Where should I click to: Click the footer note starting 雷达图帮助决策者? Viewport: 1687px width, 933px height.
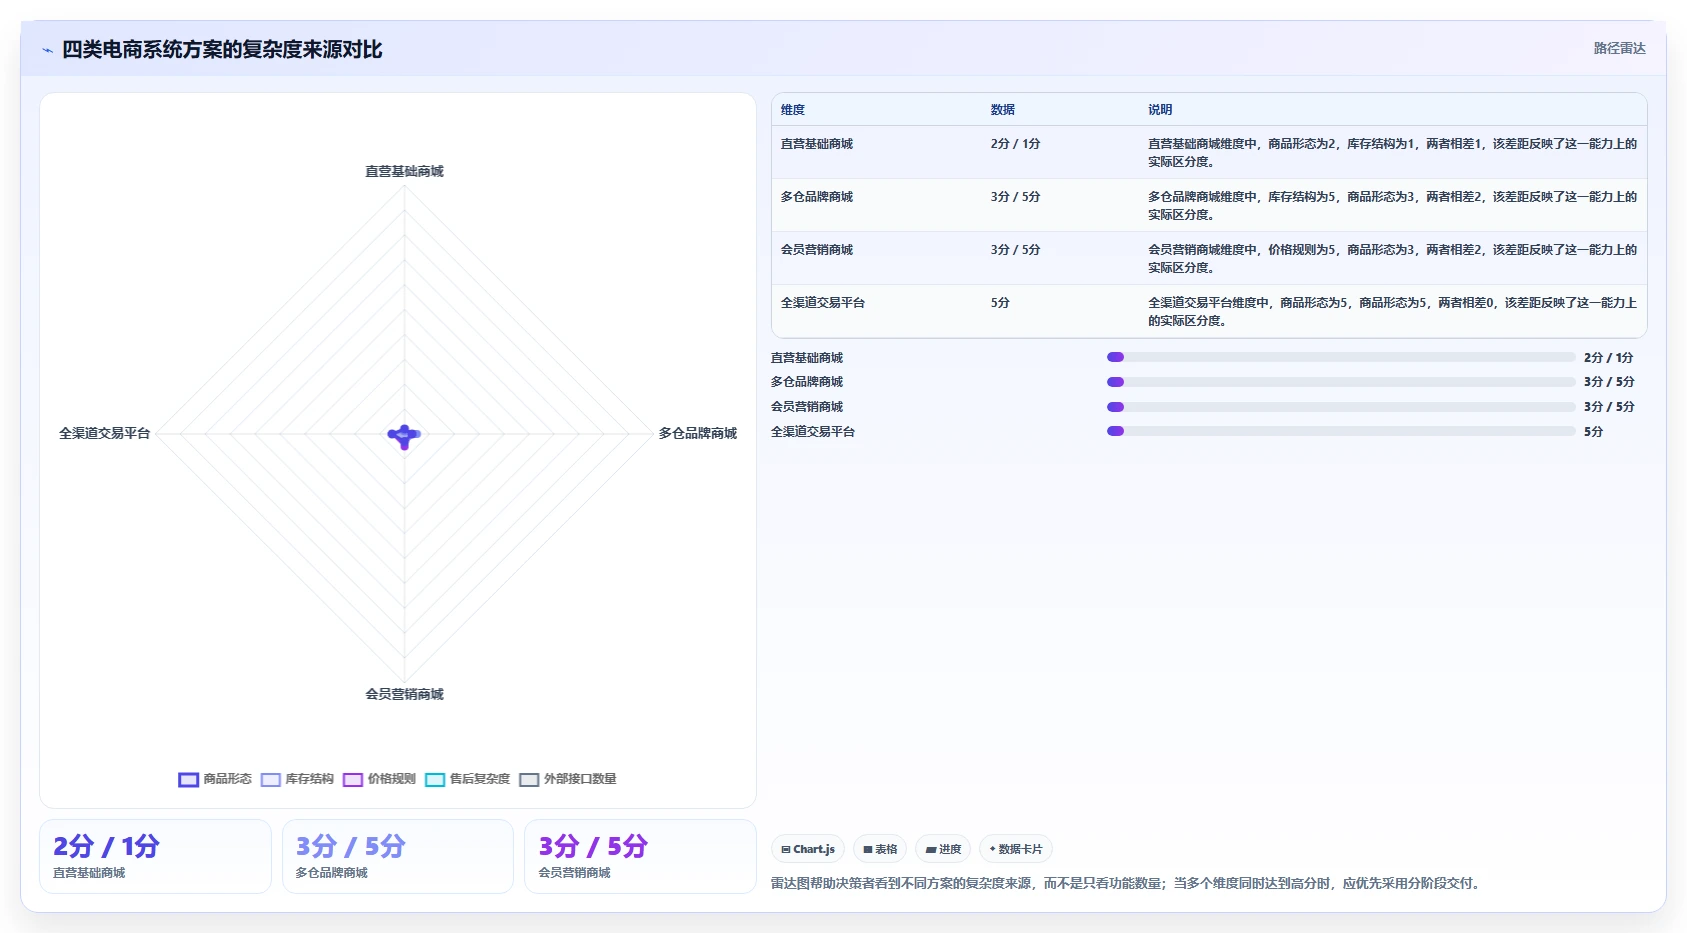(1127, 884)
